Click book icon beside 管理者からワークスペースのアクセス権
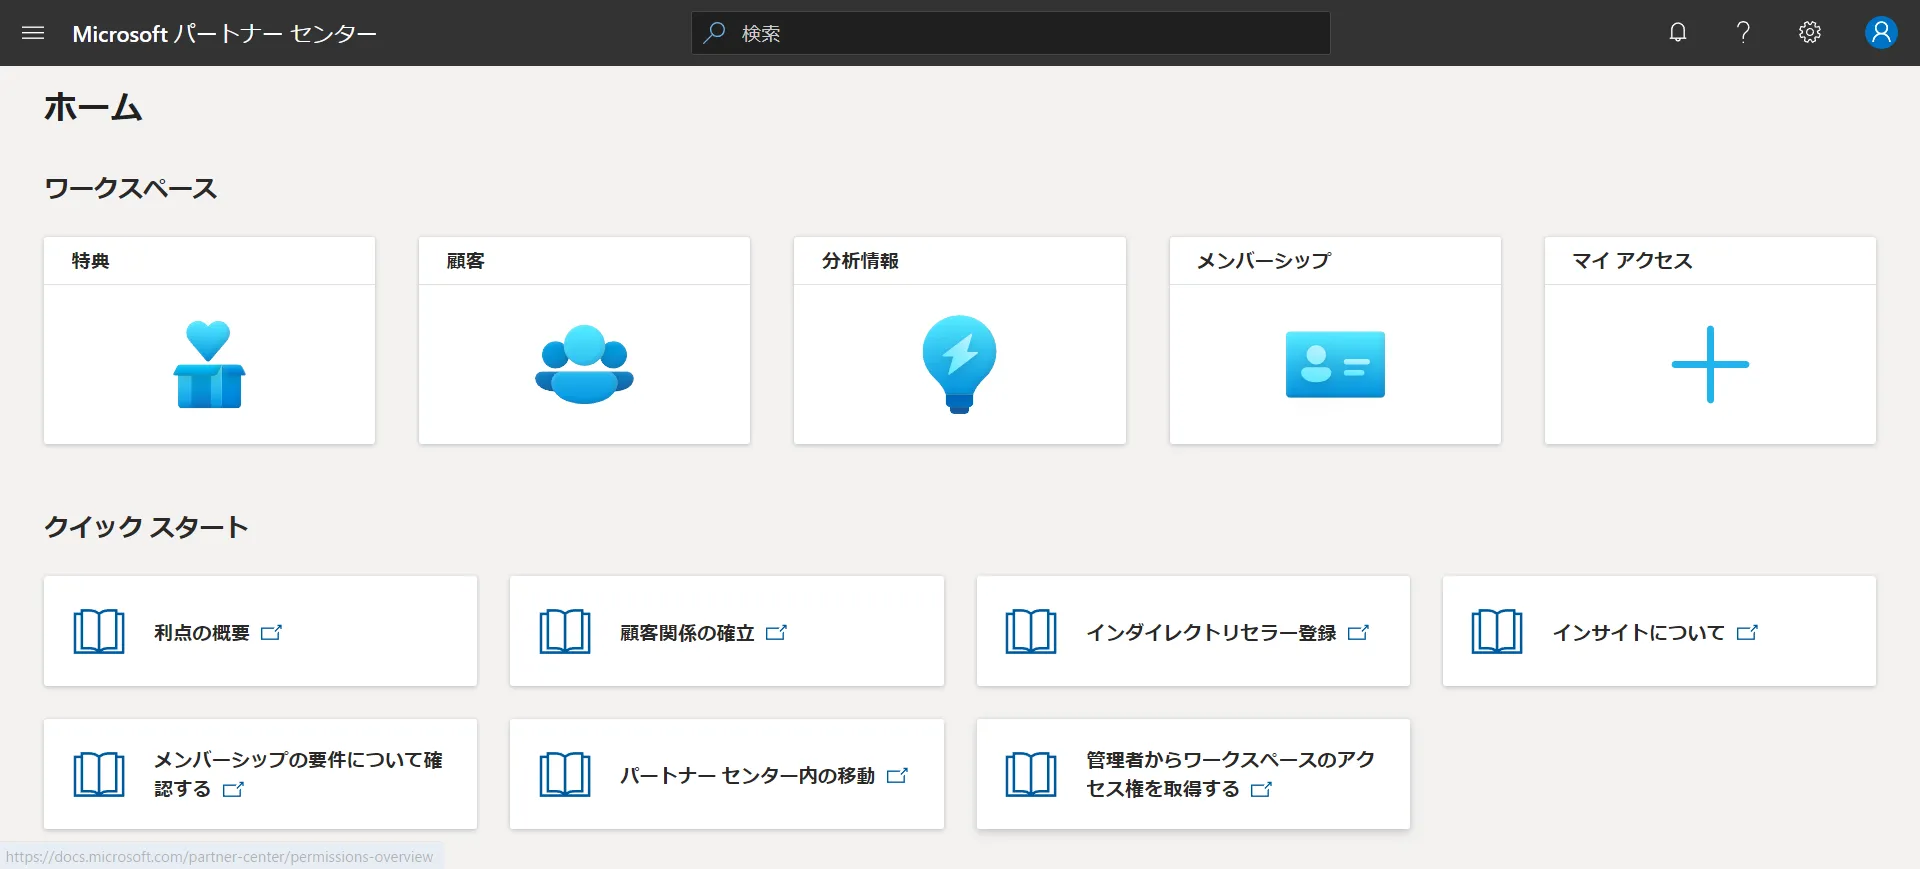Viewport: 1920px width, 869px height. (1031, 774)
